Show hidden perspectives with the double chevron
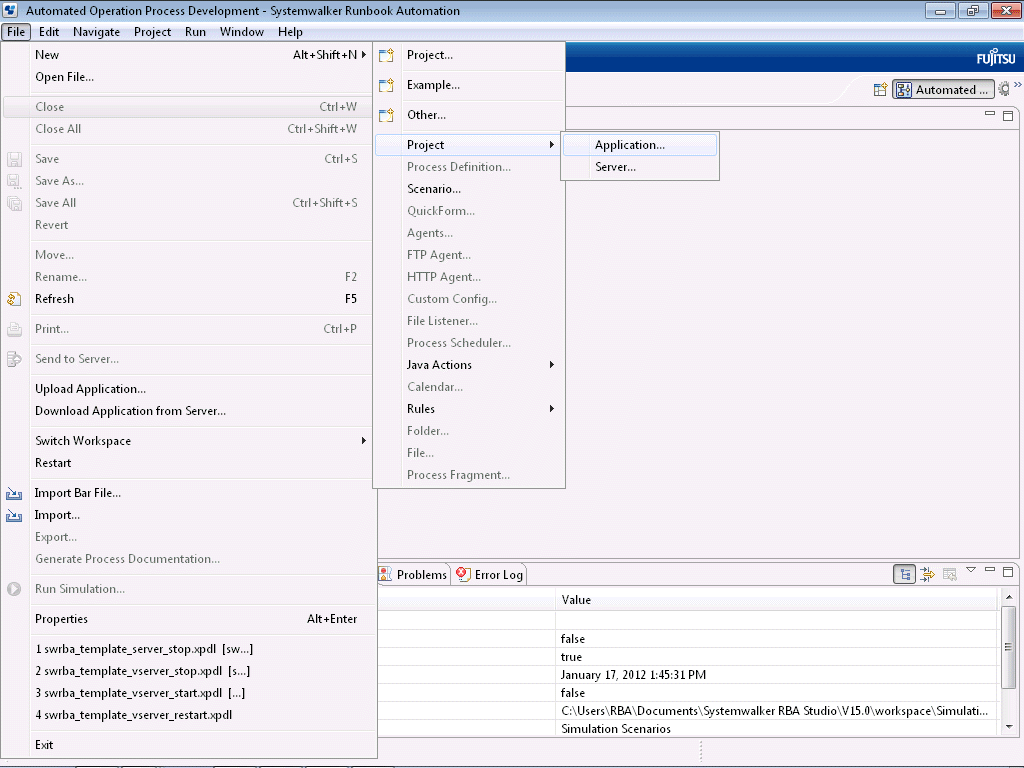This screenshot has width=1024, height=768. click(x=1017, y=84)
